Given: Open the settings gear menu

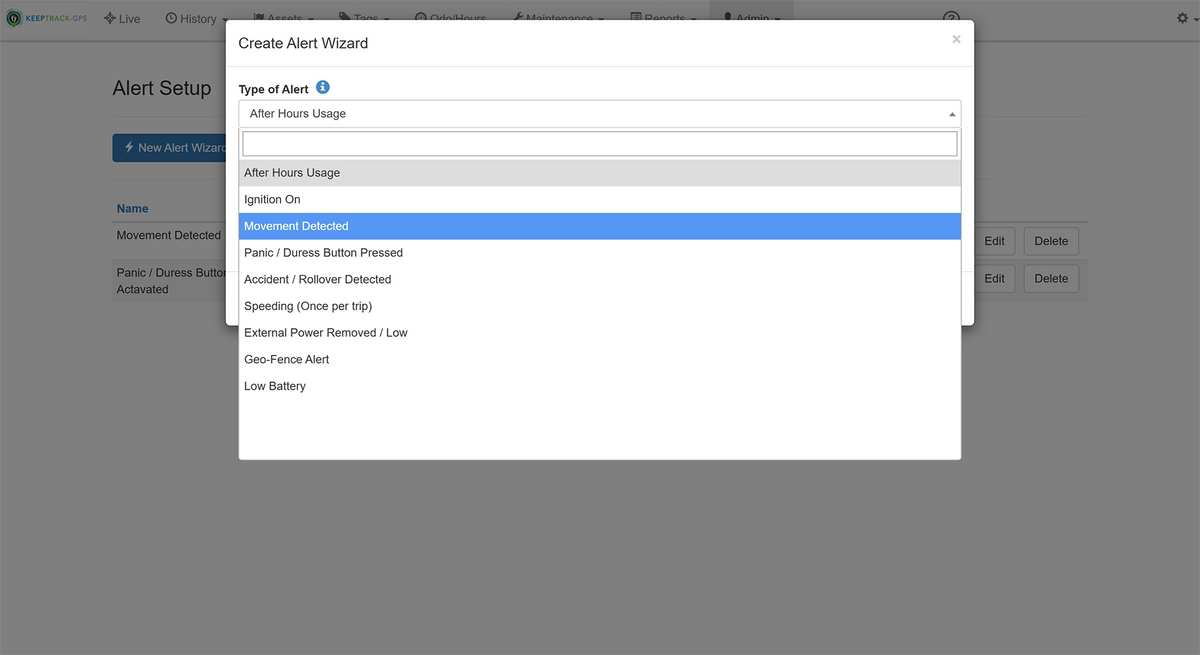Looking at the screenshot, I should pyautogui.click(x=1180, y=17).
